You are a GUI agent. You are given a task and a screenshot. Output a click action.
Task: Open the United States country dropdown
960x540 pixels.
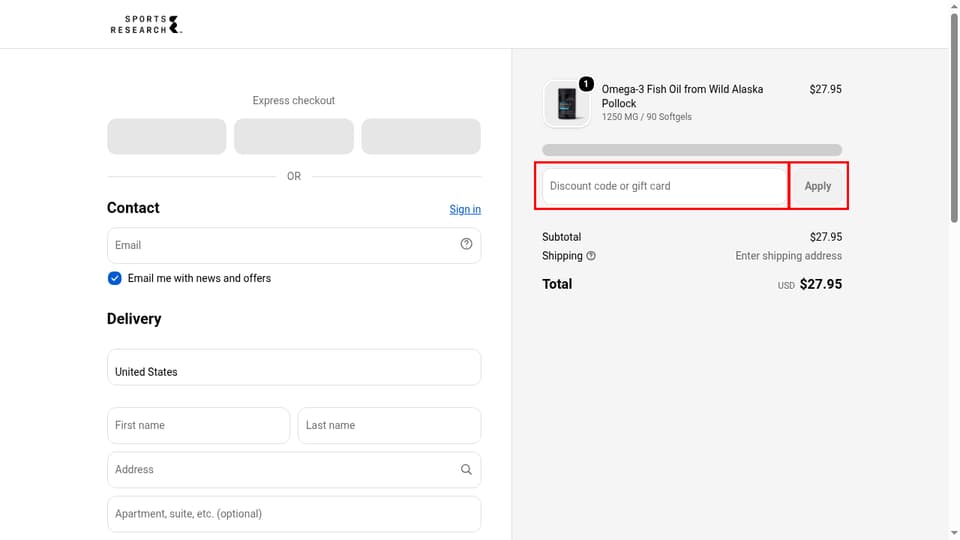tap(294, 367)
